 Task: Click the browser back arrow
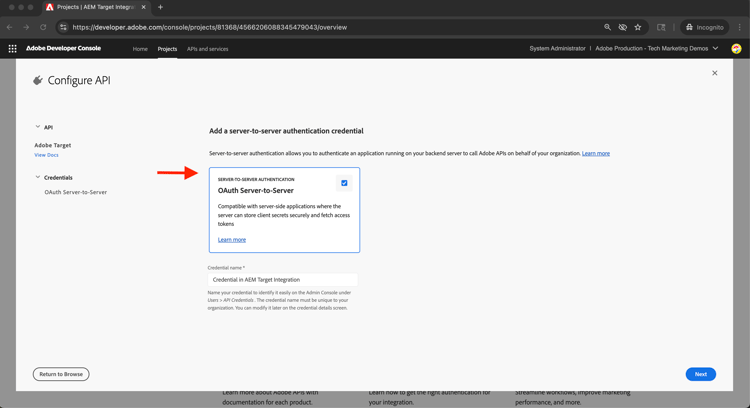pyautogui.click(x=10, y=27)
